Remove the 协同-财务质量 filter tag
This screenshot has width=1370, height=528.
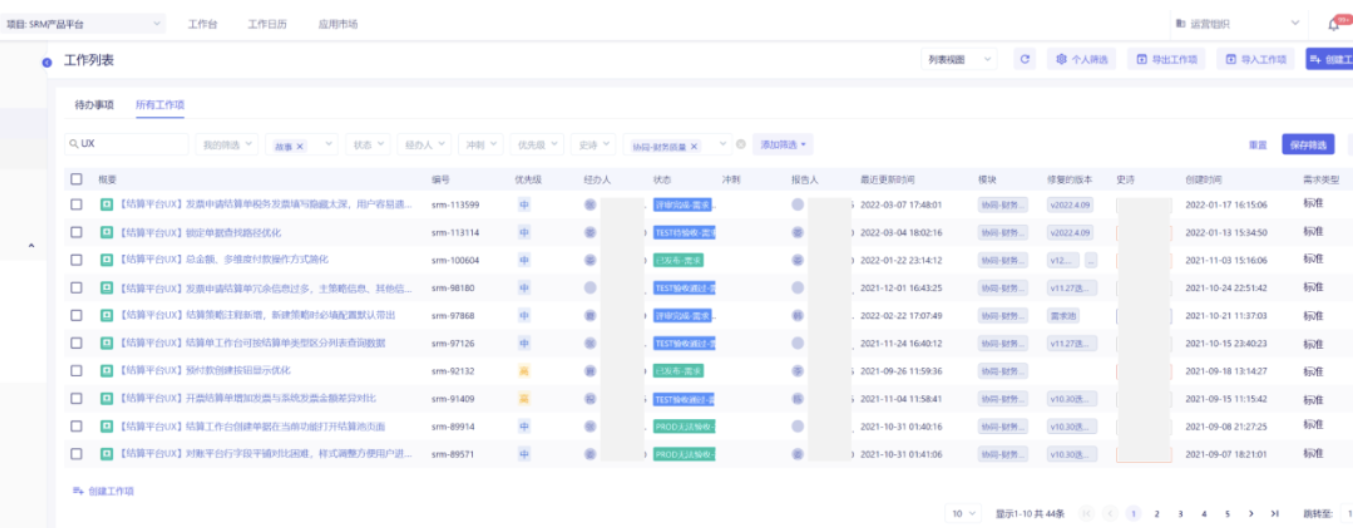coord(694,146)
